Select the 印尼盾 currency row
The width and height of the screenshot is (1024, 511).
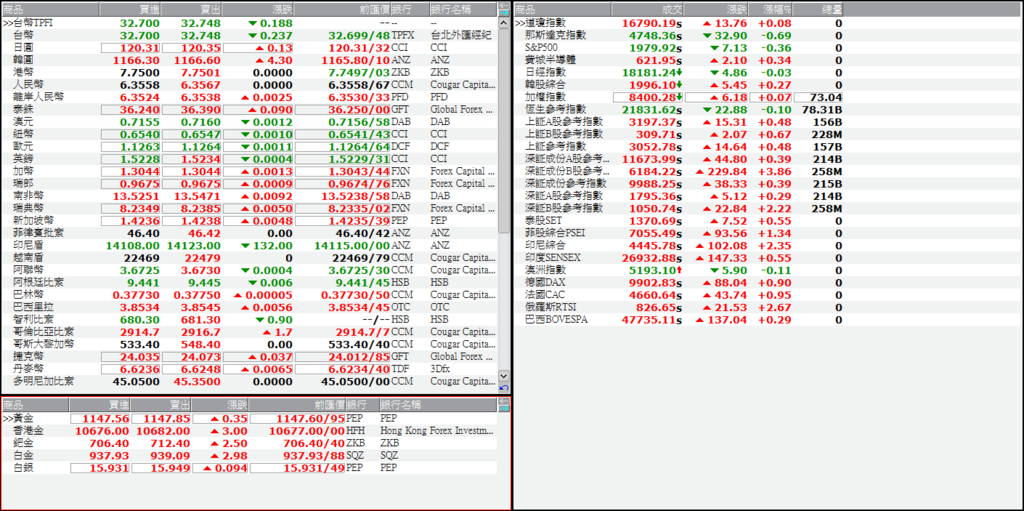249,246
